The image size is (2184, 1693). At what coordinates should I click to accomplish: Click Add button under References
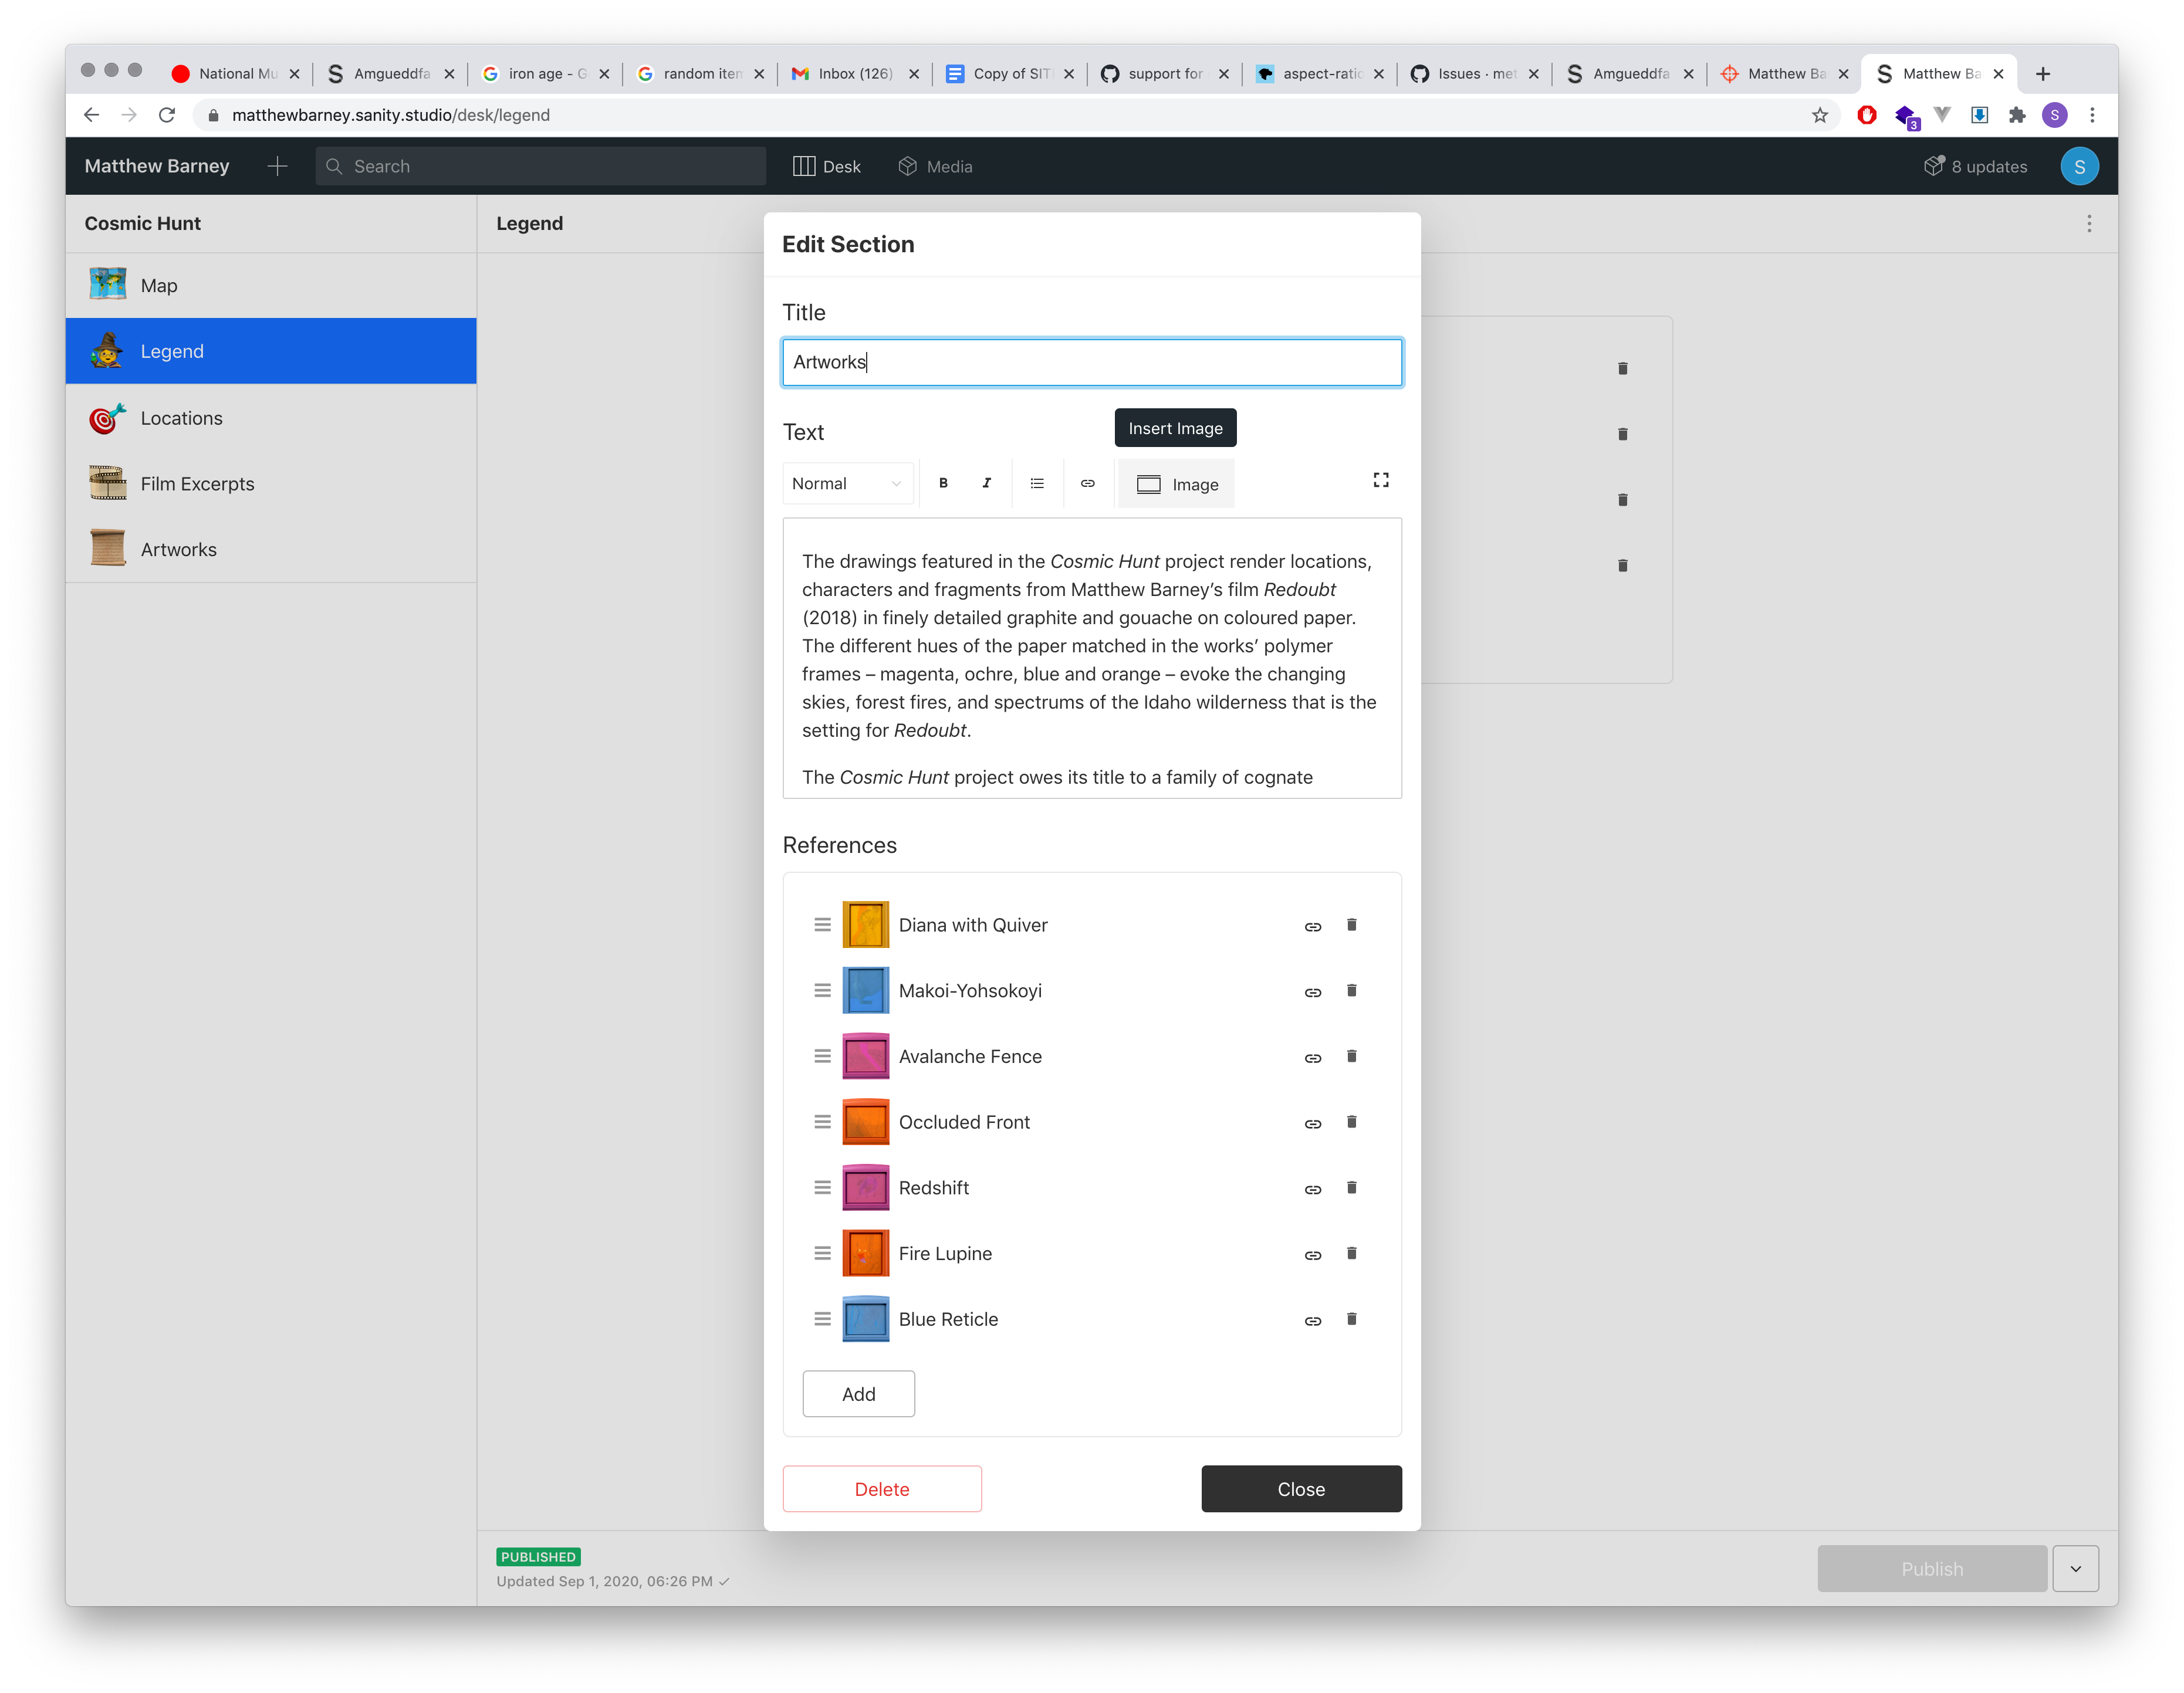click(858, 1394)
